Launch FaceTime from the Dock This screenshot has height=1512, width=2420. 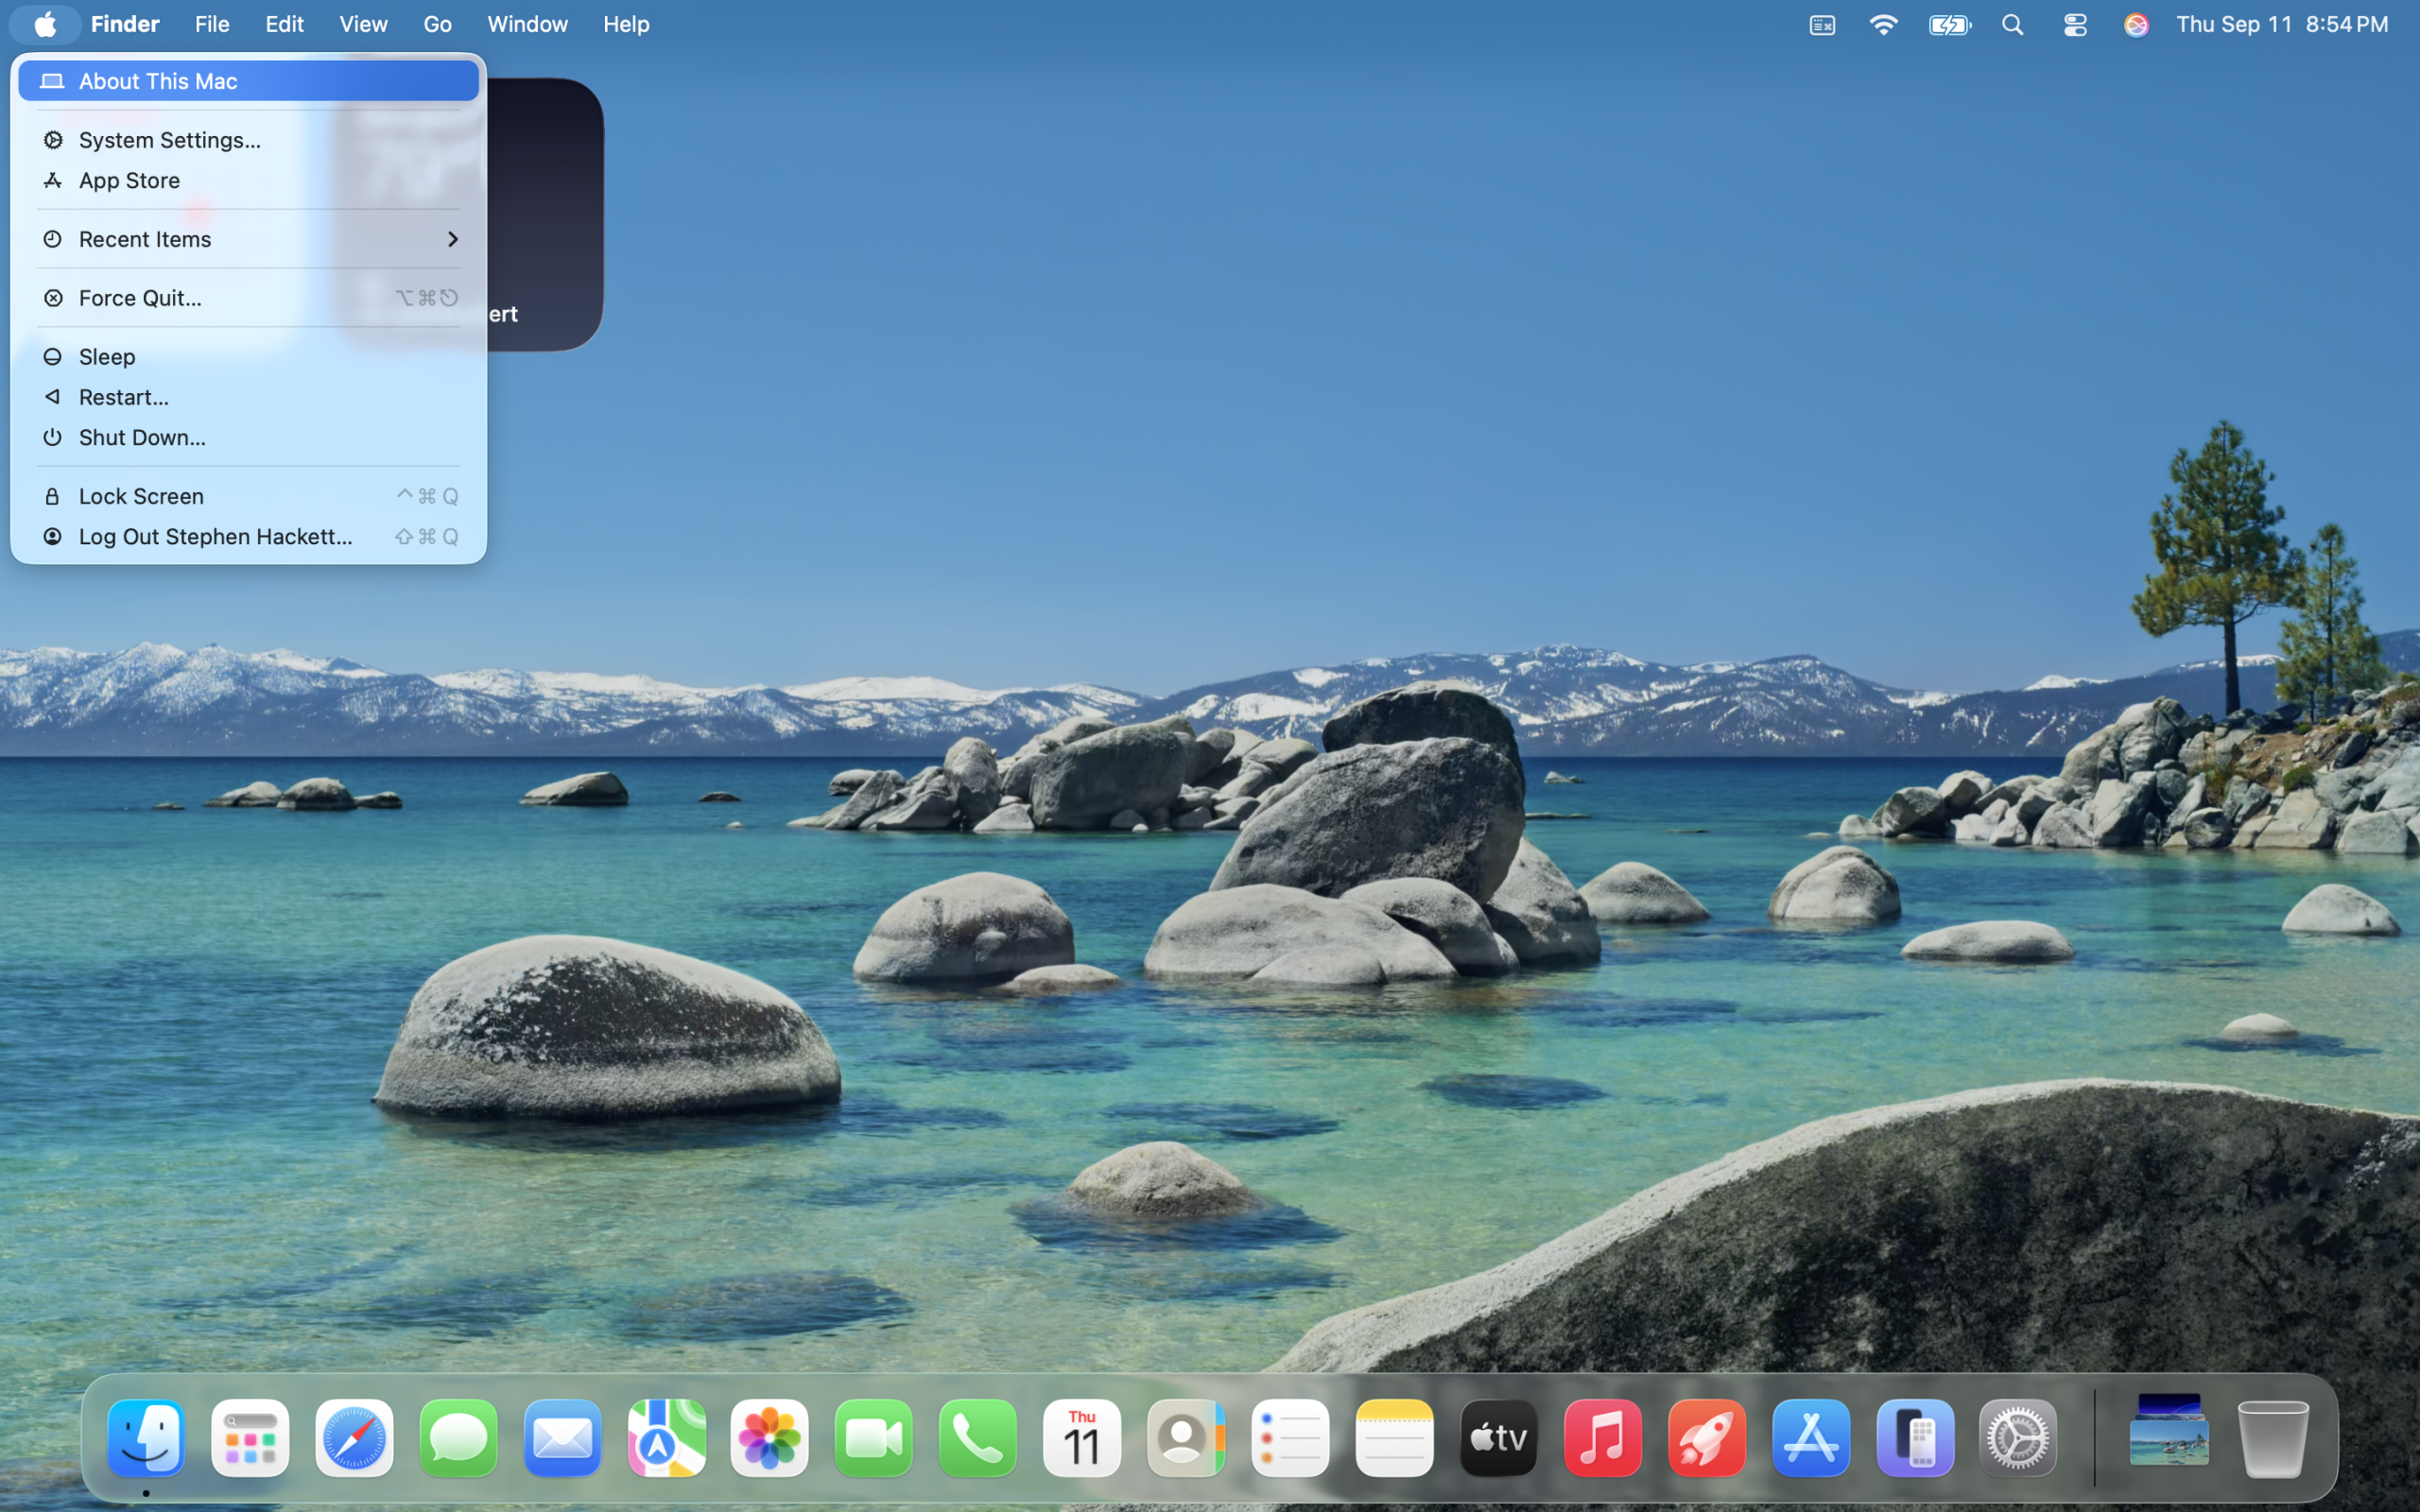pos(873,1438)
